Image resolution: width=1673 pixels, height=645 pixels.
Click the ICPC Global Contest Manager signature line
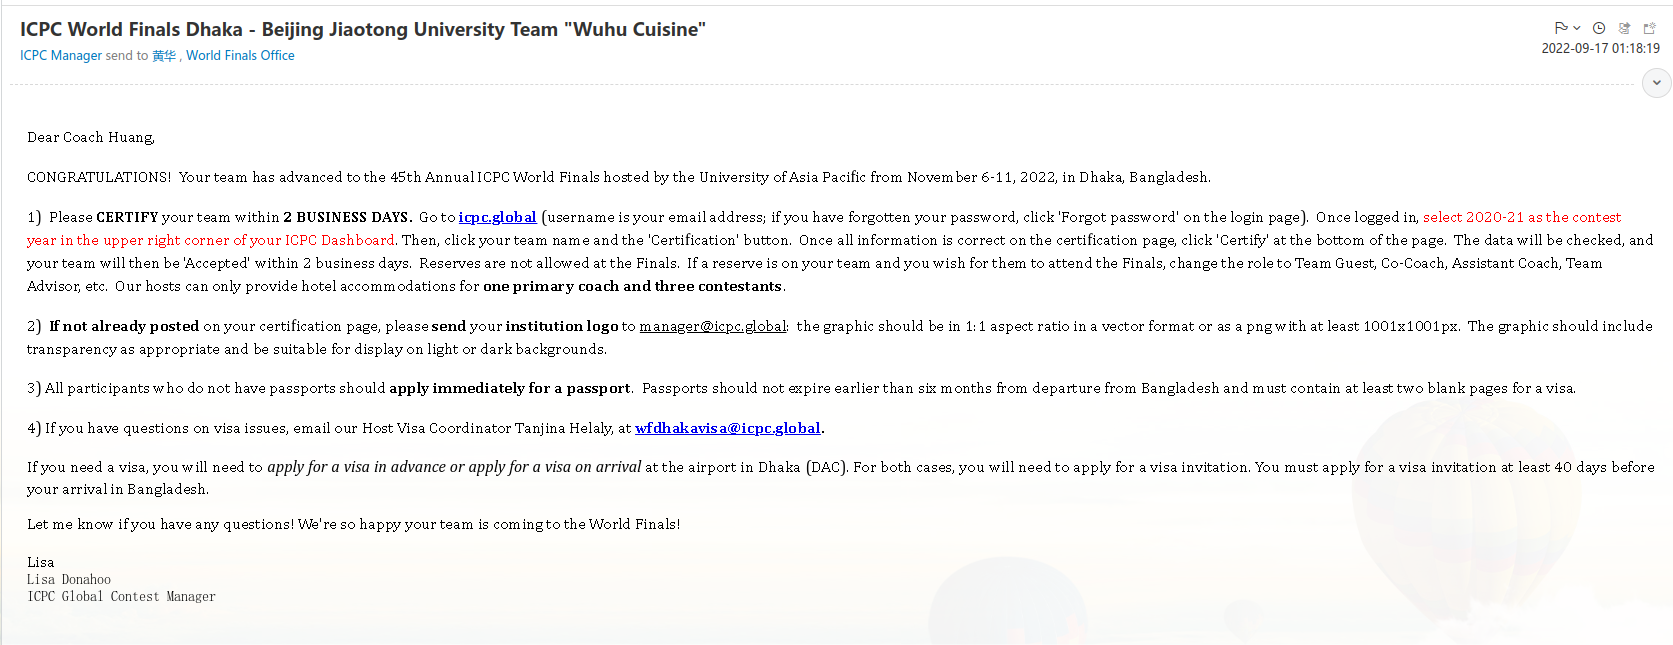(x=121, y=597)
